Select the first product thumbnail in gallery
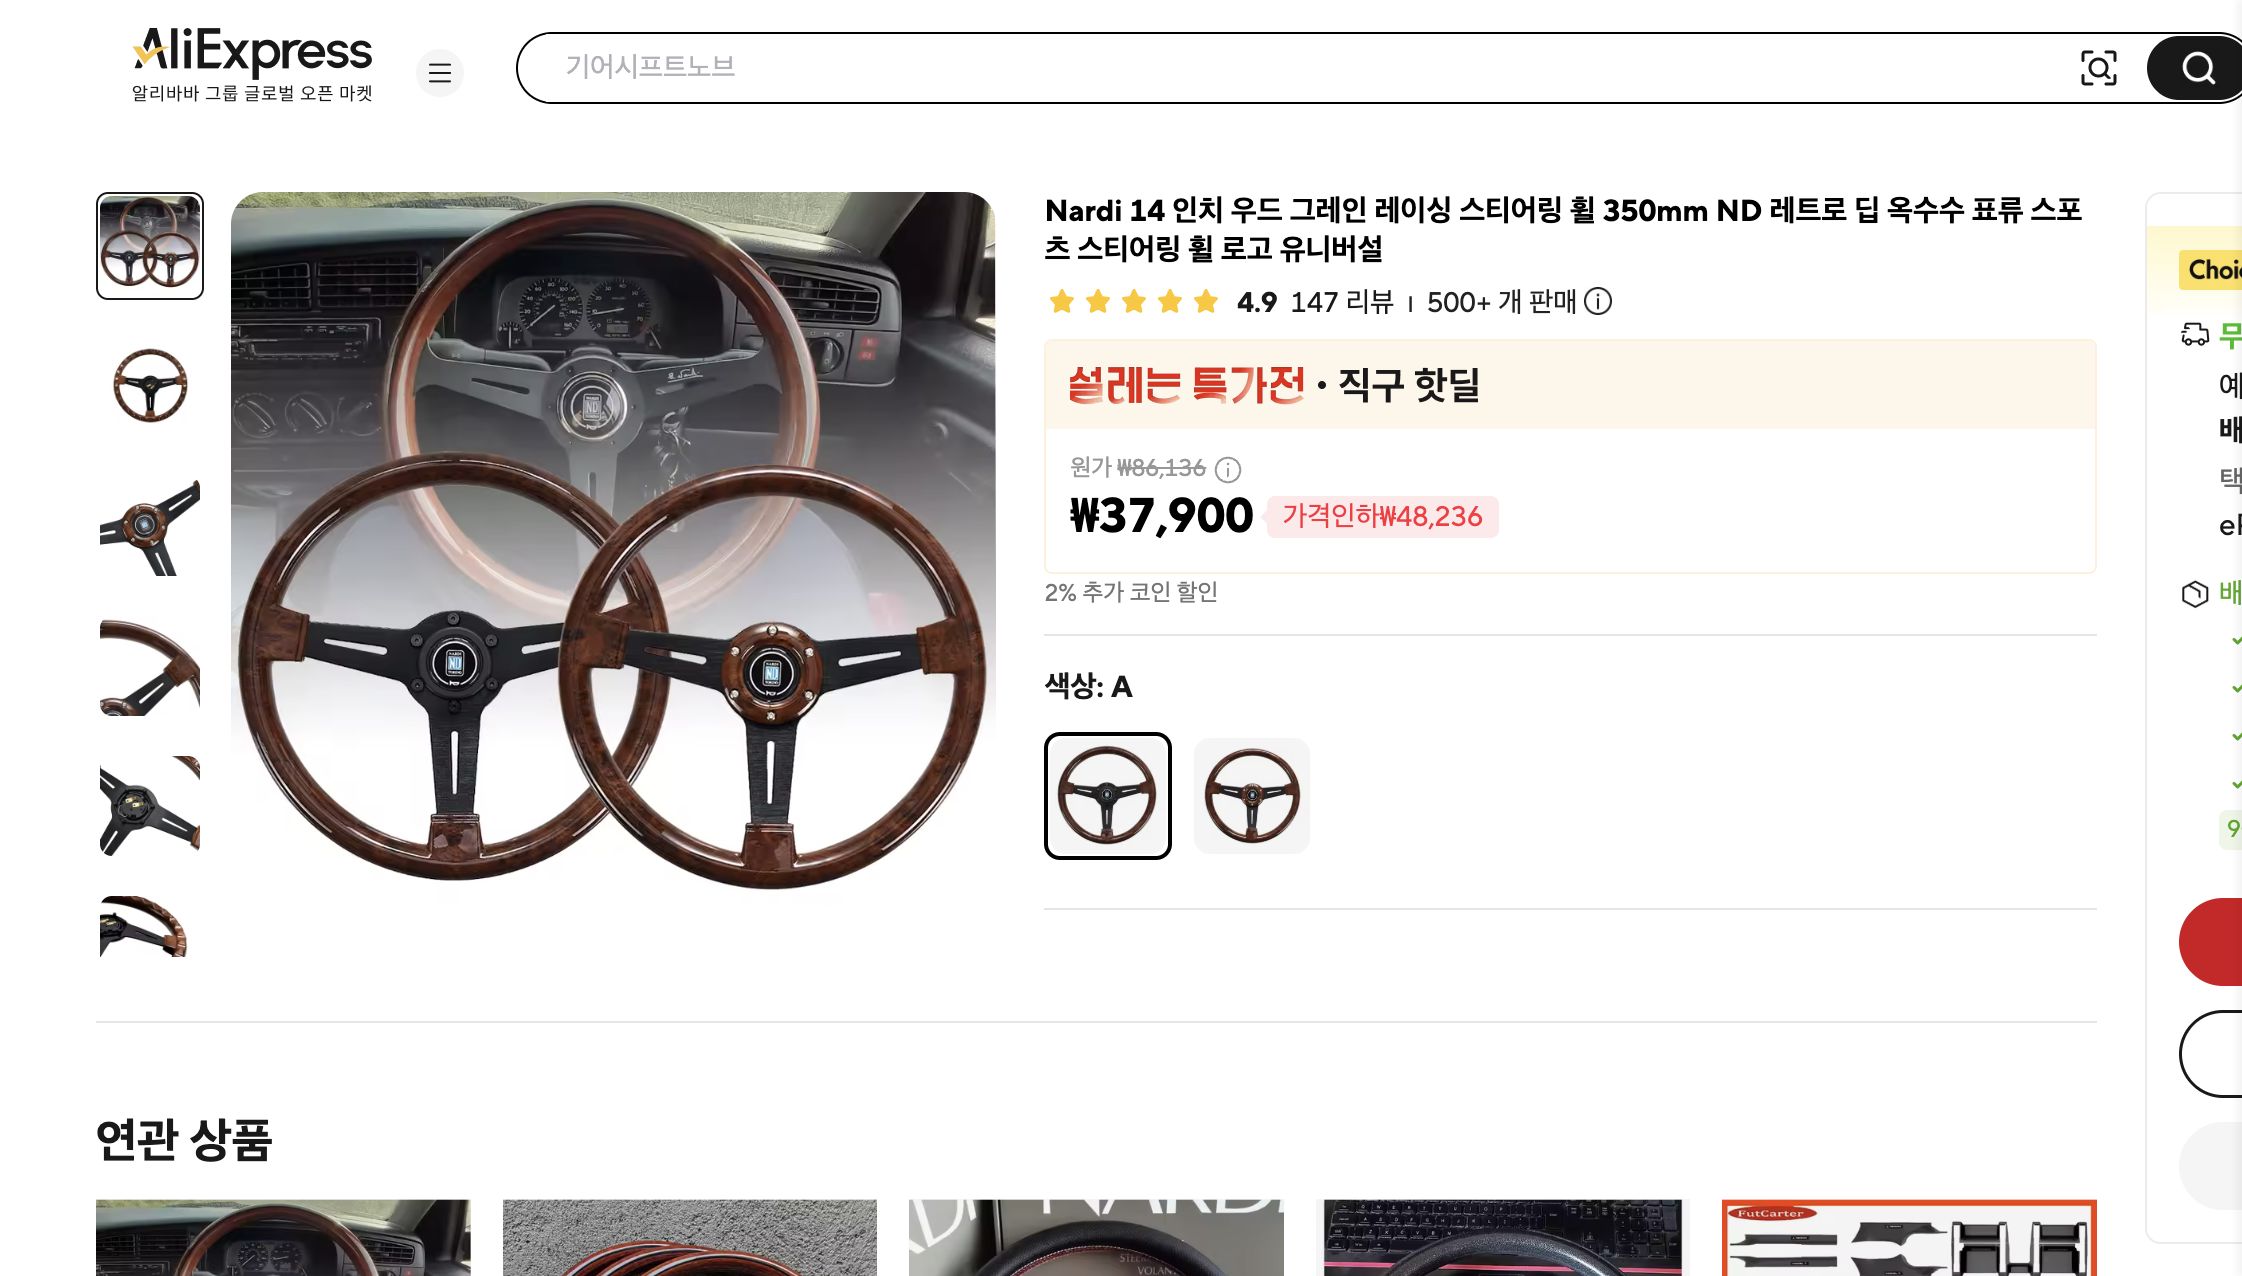This screenshot has height=1276, width=2242. pyautogui.click(x=149, y=245)
